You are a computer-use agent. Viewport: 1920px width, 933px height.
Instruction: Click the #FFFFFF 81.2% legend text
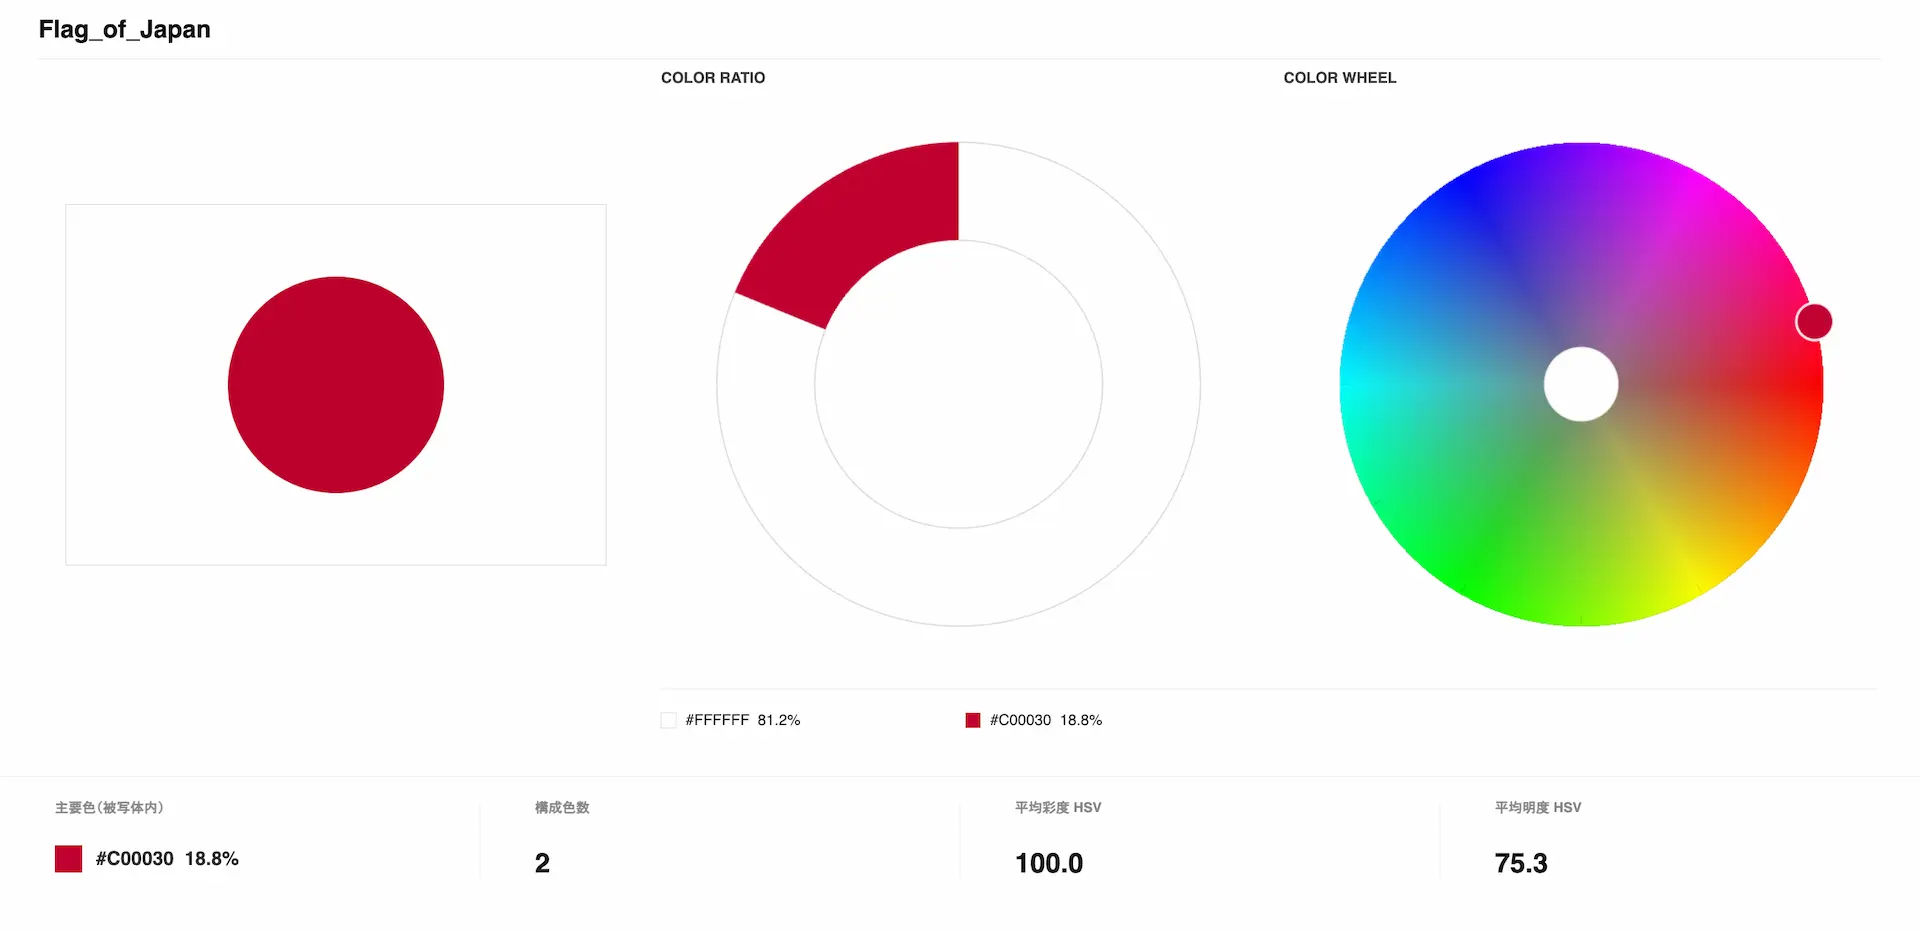743,720
